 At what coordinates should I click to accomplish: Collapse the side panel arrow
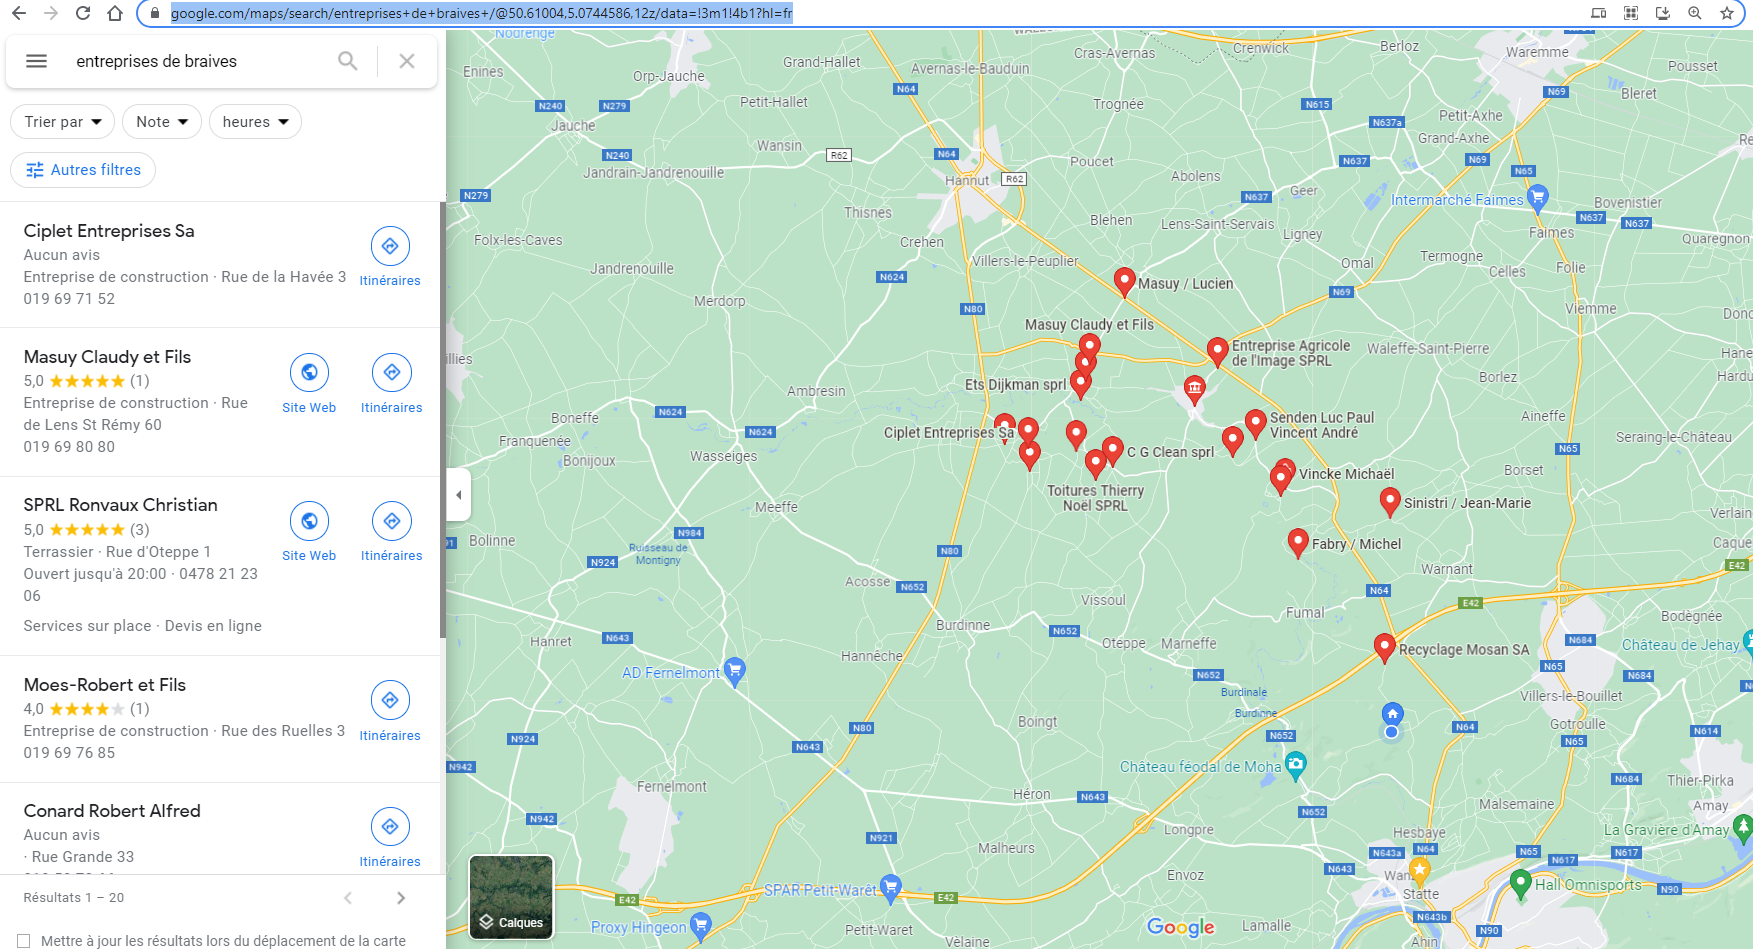click(459, 495)
